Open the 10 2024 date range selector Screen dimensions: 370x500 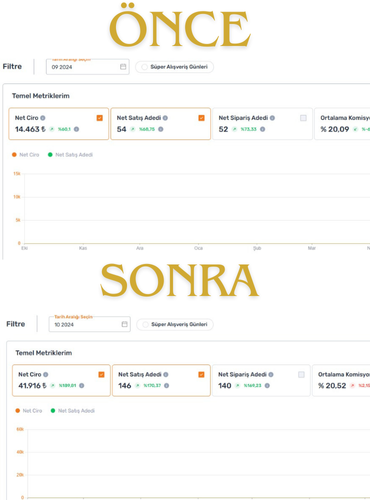pyautogui.click(x=90, y=324)
